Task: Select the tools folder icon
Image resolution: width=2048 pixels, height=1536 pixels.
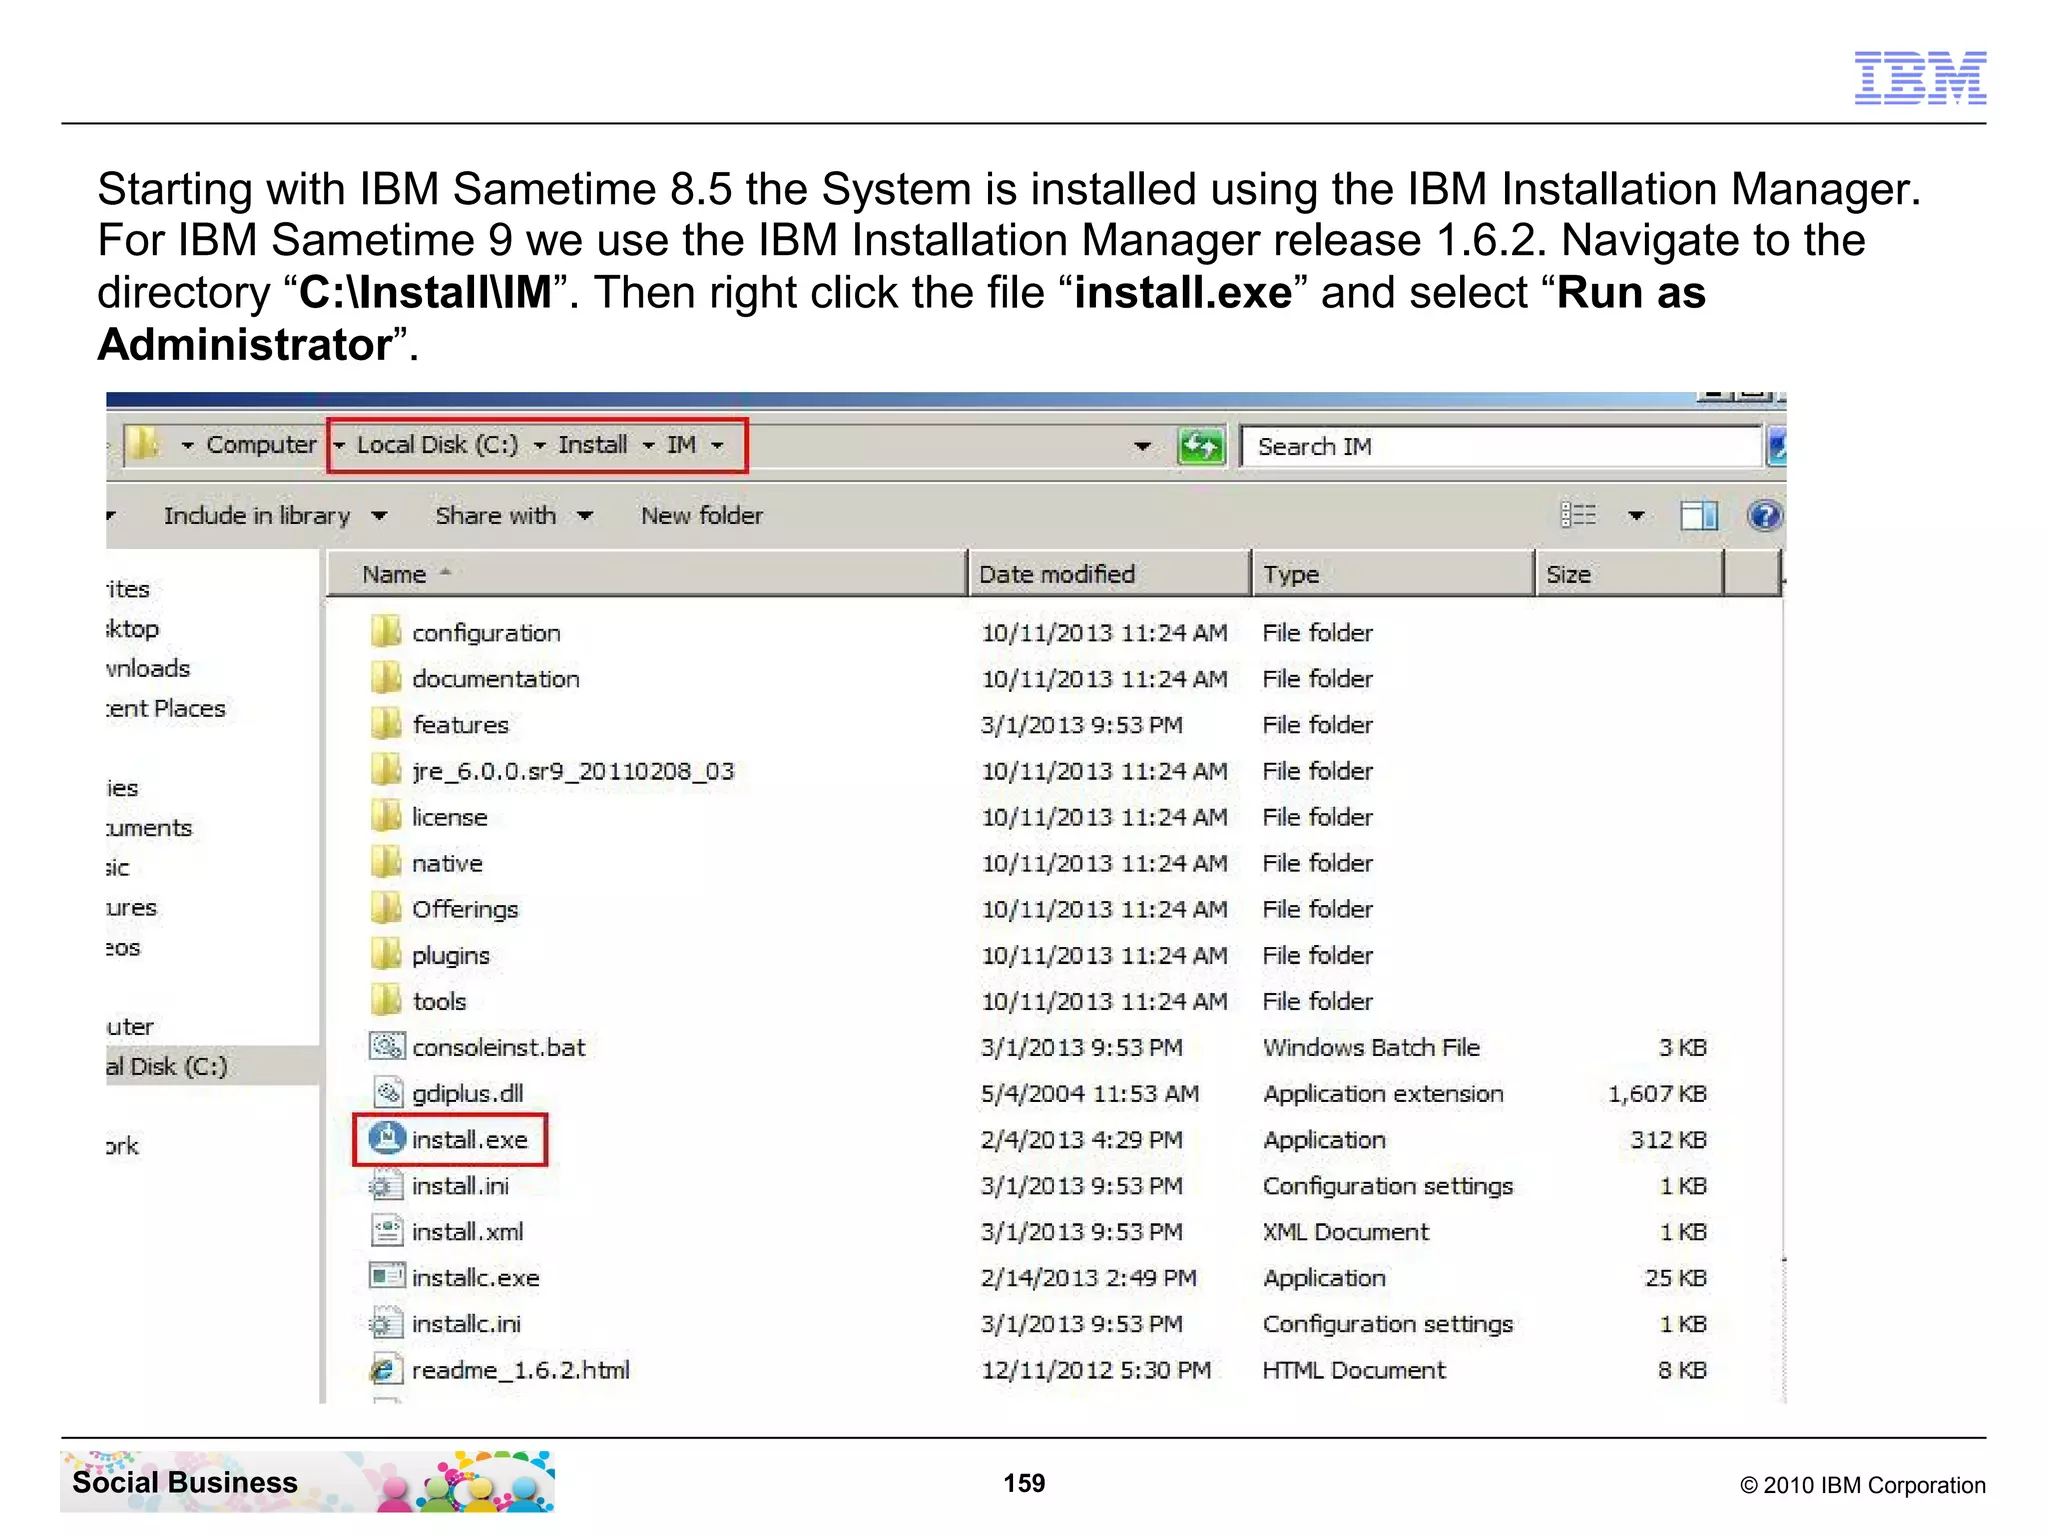Action: click(386, 1000)
